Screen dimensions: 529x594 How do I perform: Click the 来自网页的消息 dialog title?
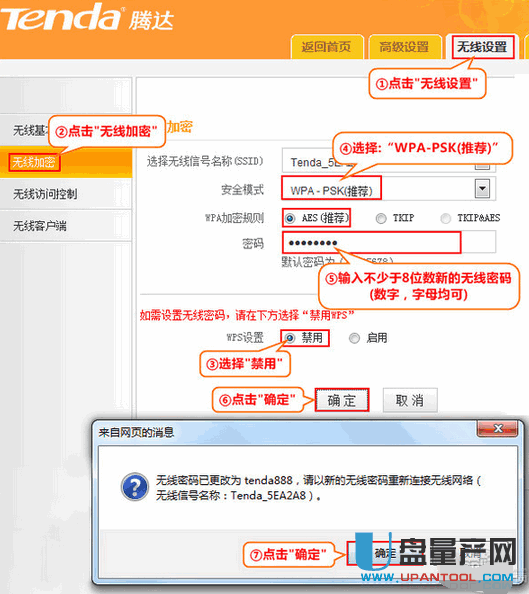136,432
